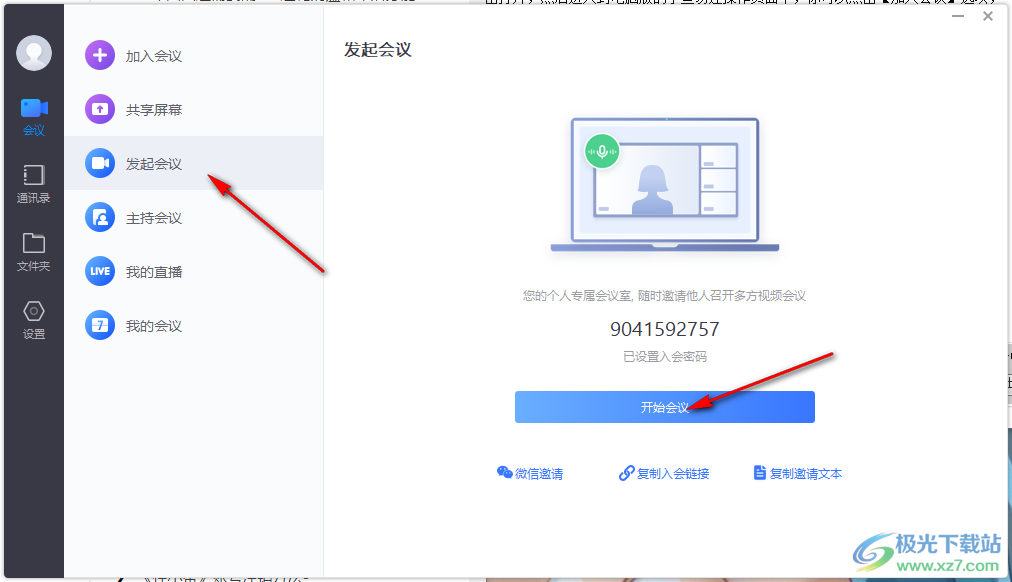Click the 主持会议 host icon

(100, 218)
